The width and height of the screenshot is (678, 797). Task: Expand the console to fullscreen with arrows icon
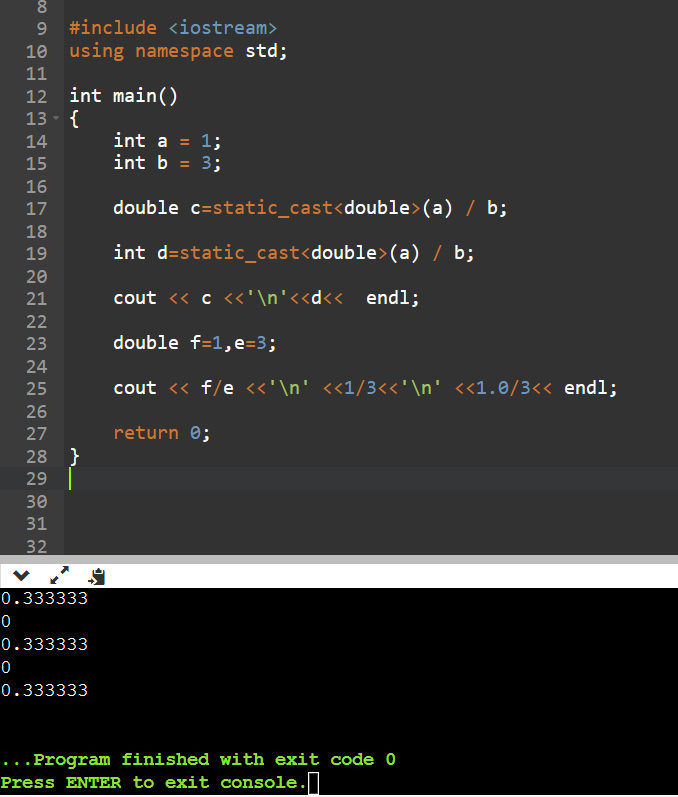click(59, 576)
